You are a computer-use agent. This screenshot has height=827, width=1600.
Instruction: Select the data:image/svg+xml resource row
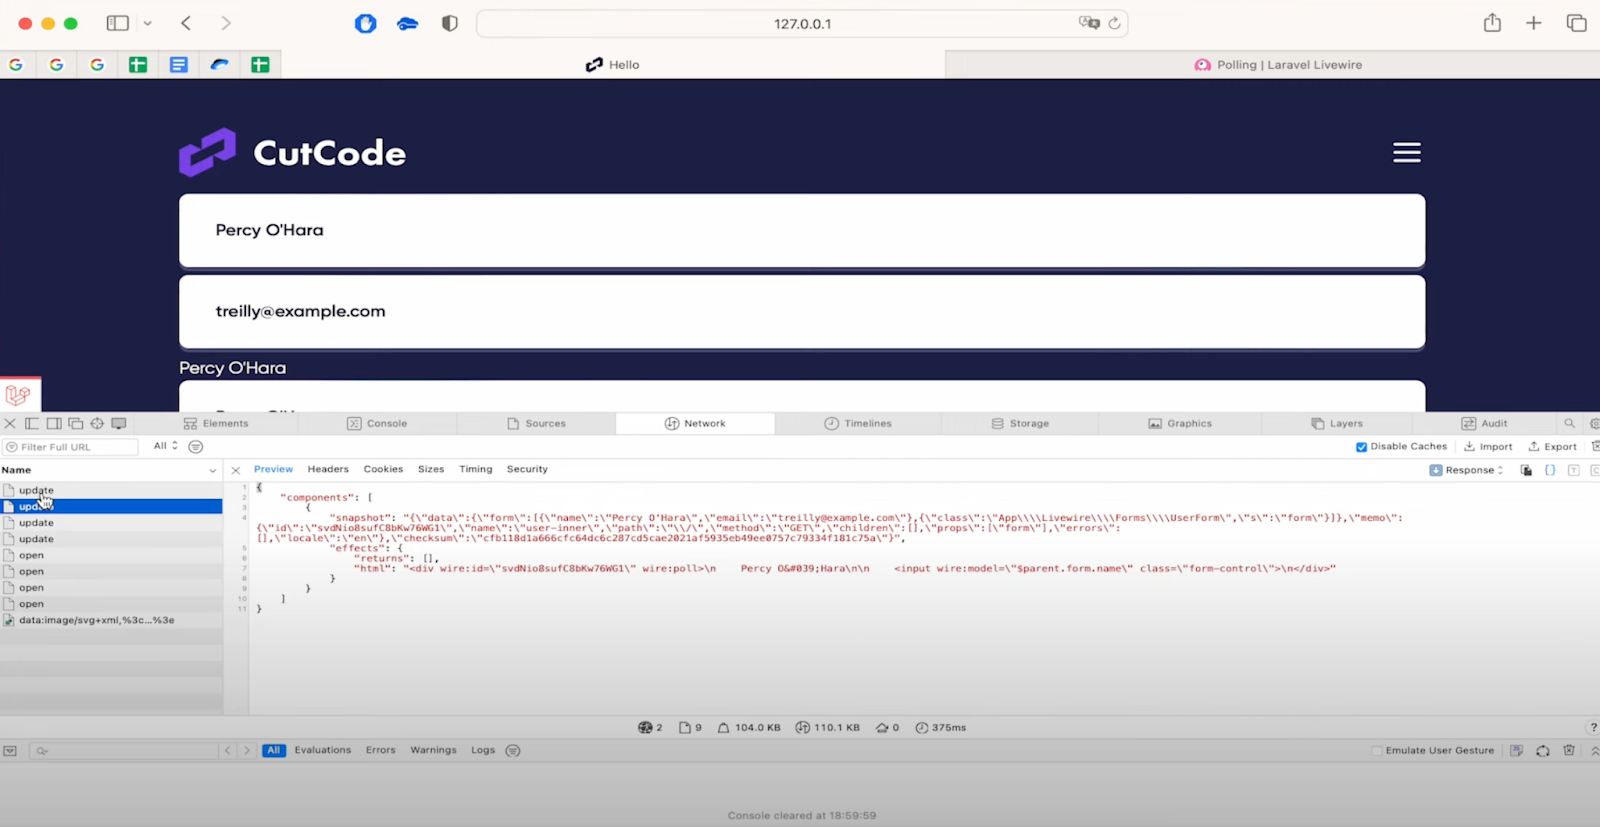tap(111, 620)
